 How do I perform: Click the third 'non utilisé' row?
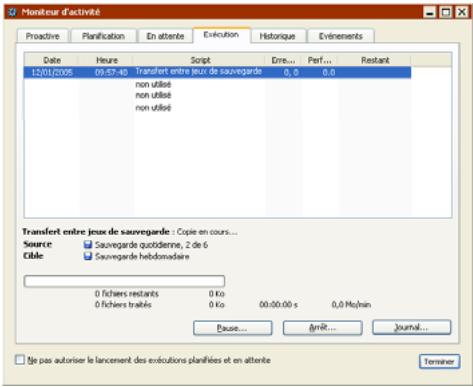coord(153,107)
